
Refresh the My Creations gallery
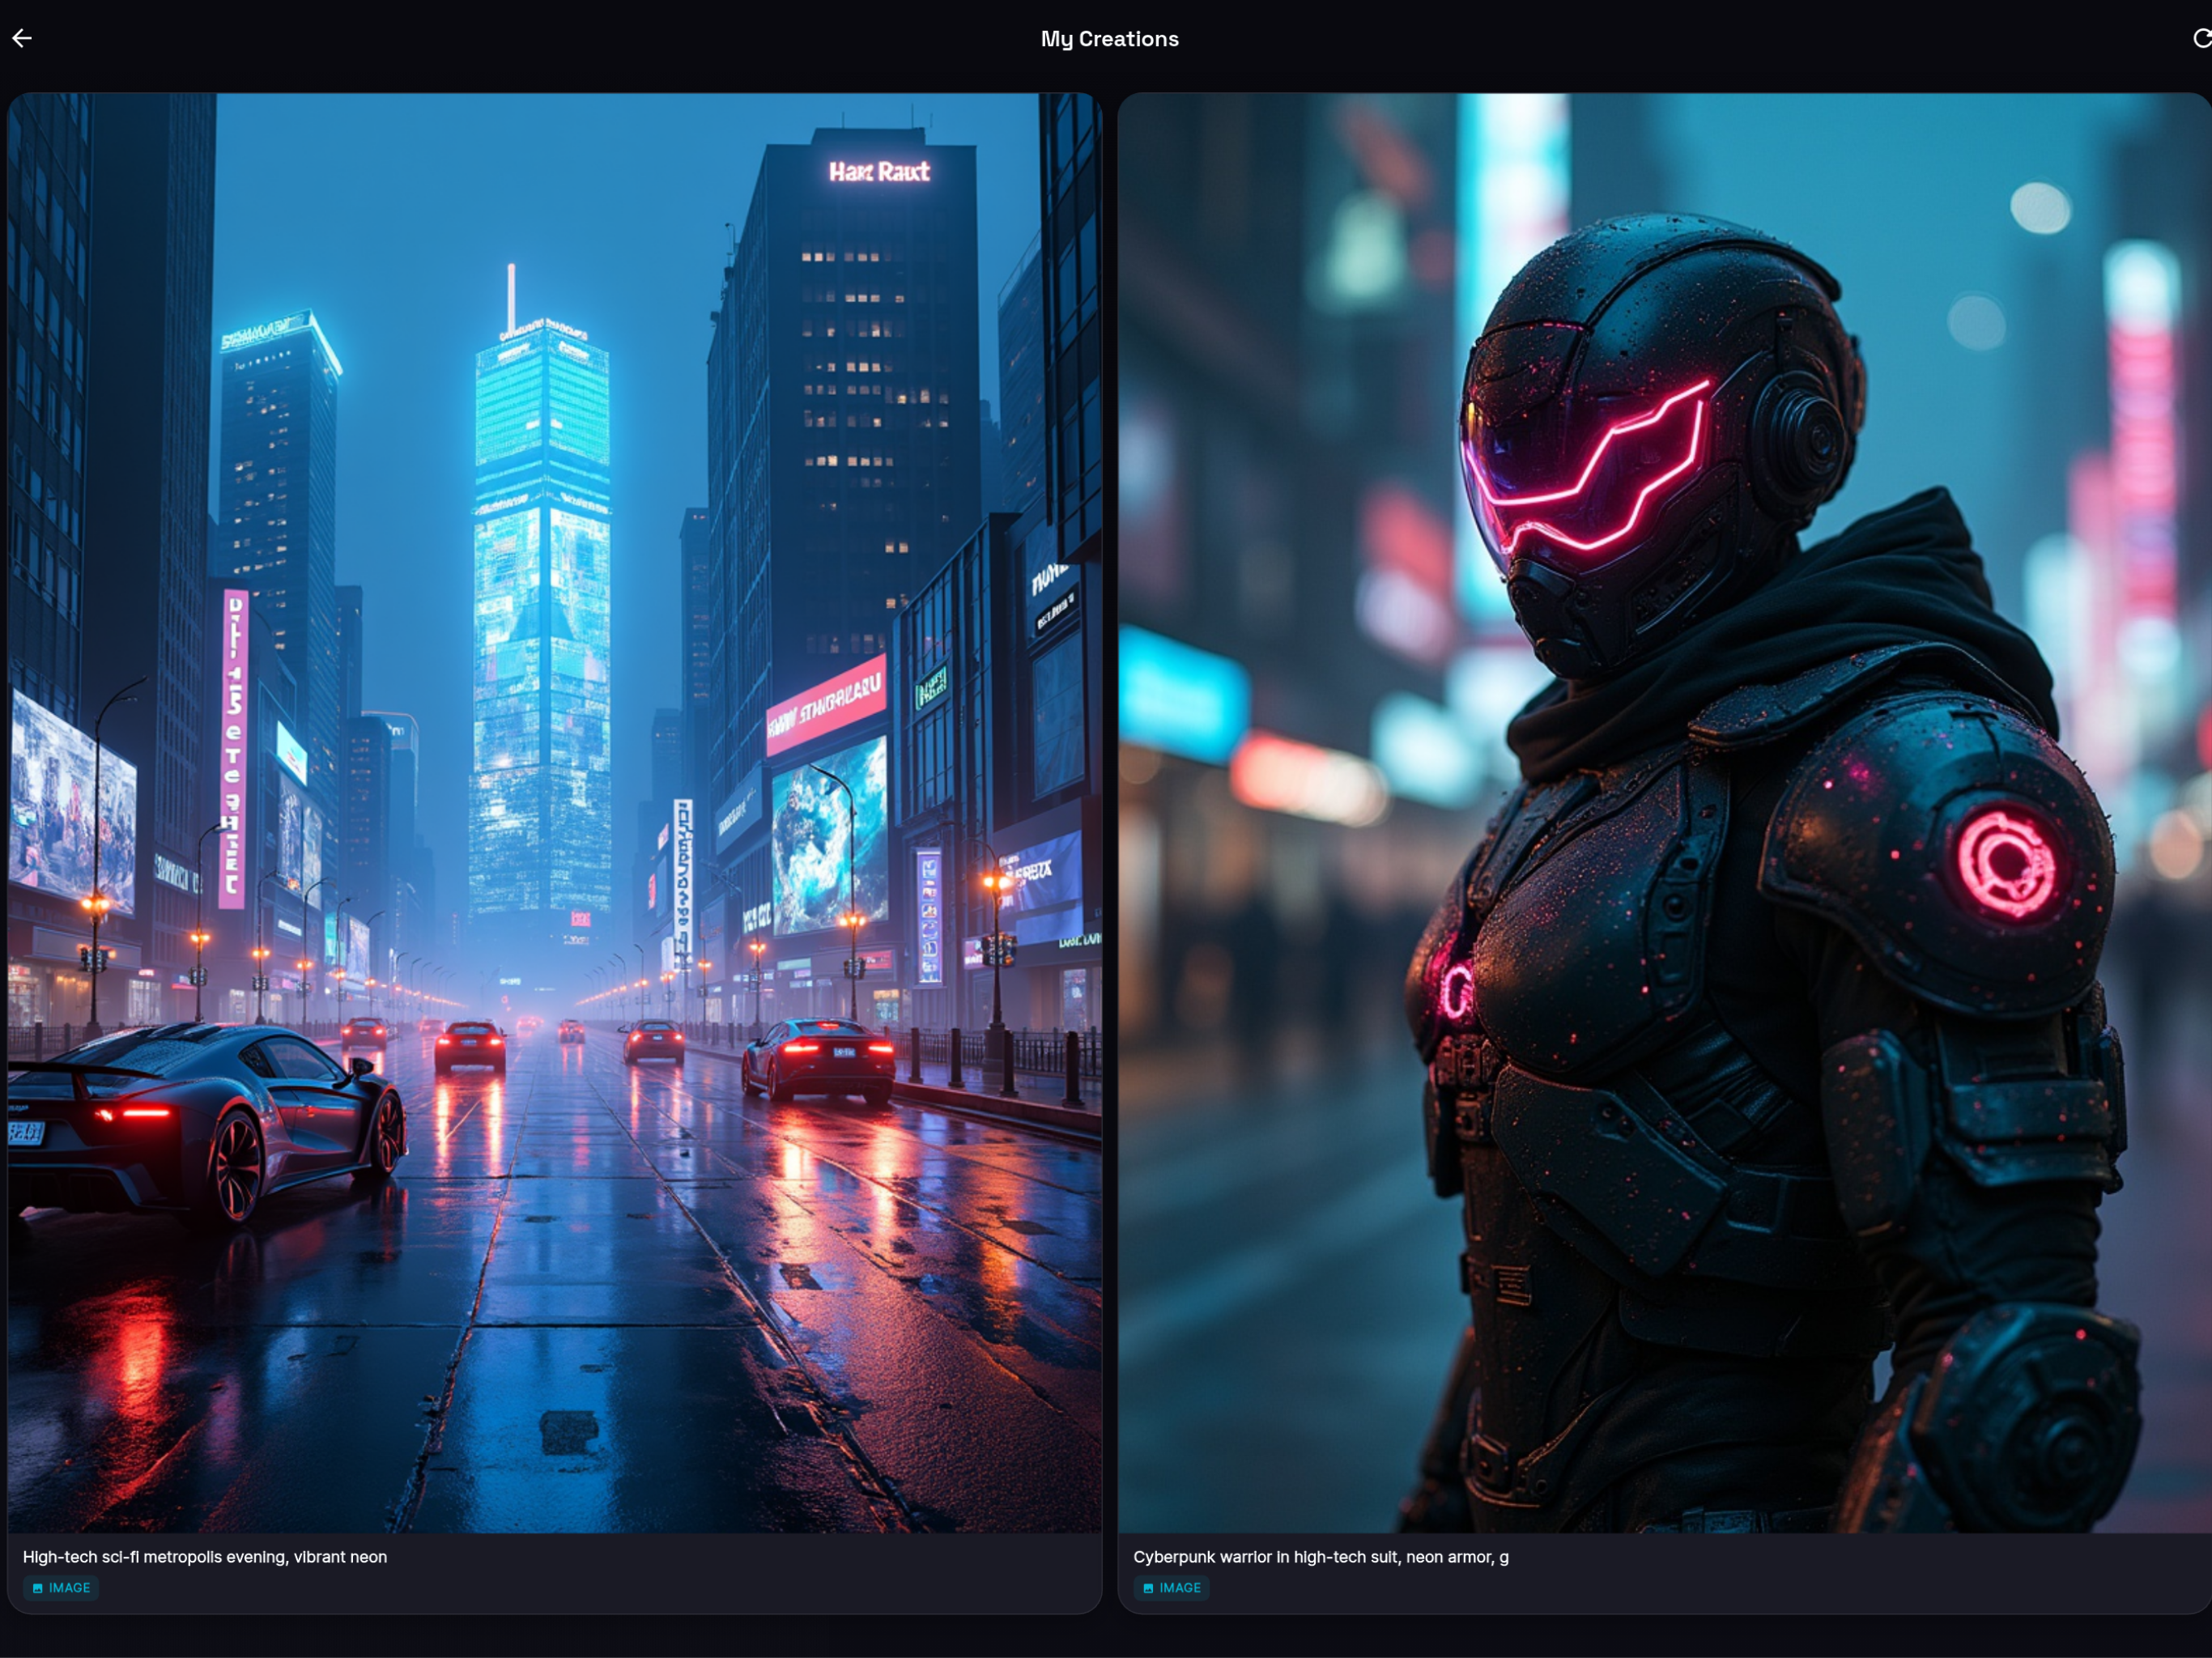pyautogui.click(x=2201, y=38)
